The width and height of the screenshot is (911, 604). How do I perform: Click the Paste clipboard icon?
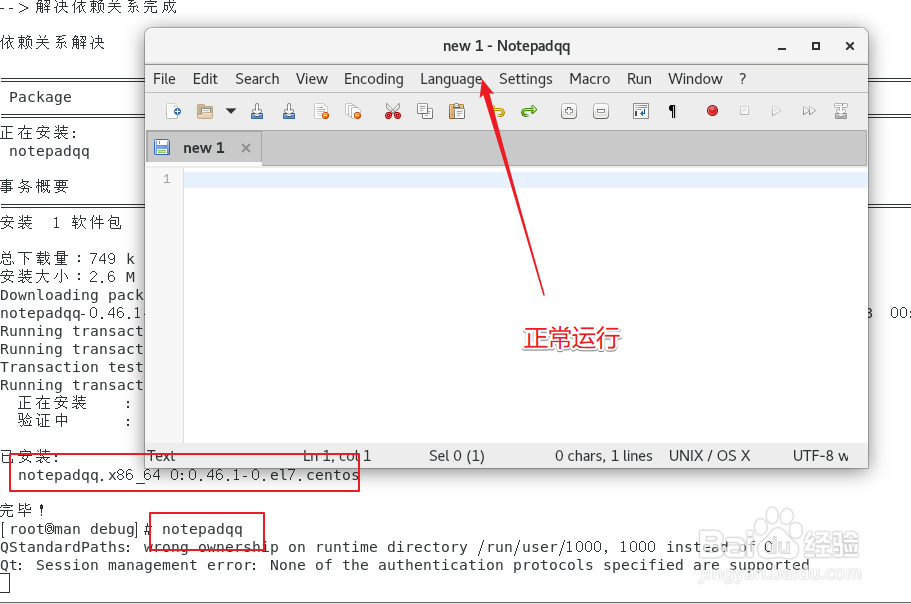tap(457, 111)
